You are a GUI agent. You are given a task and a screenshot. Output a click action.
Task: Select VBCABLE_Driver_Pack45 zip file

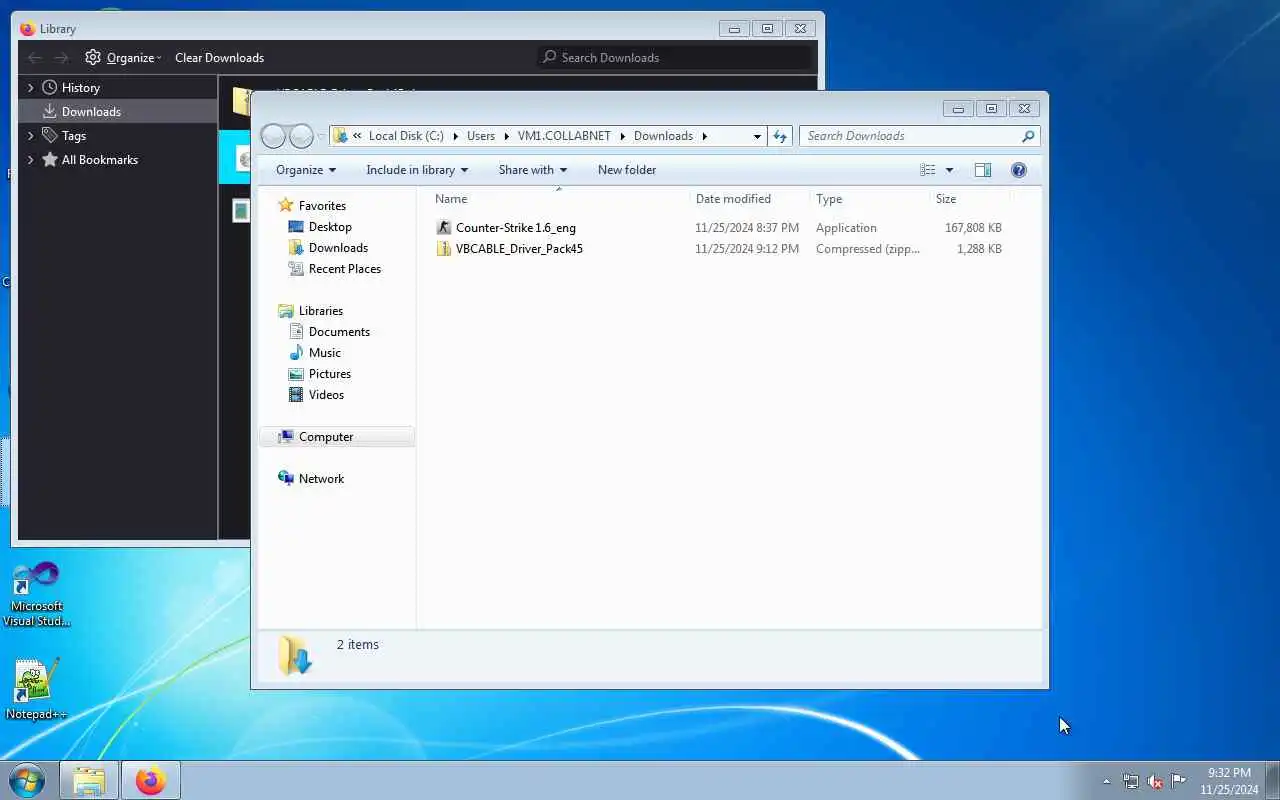509,249
